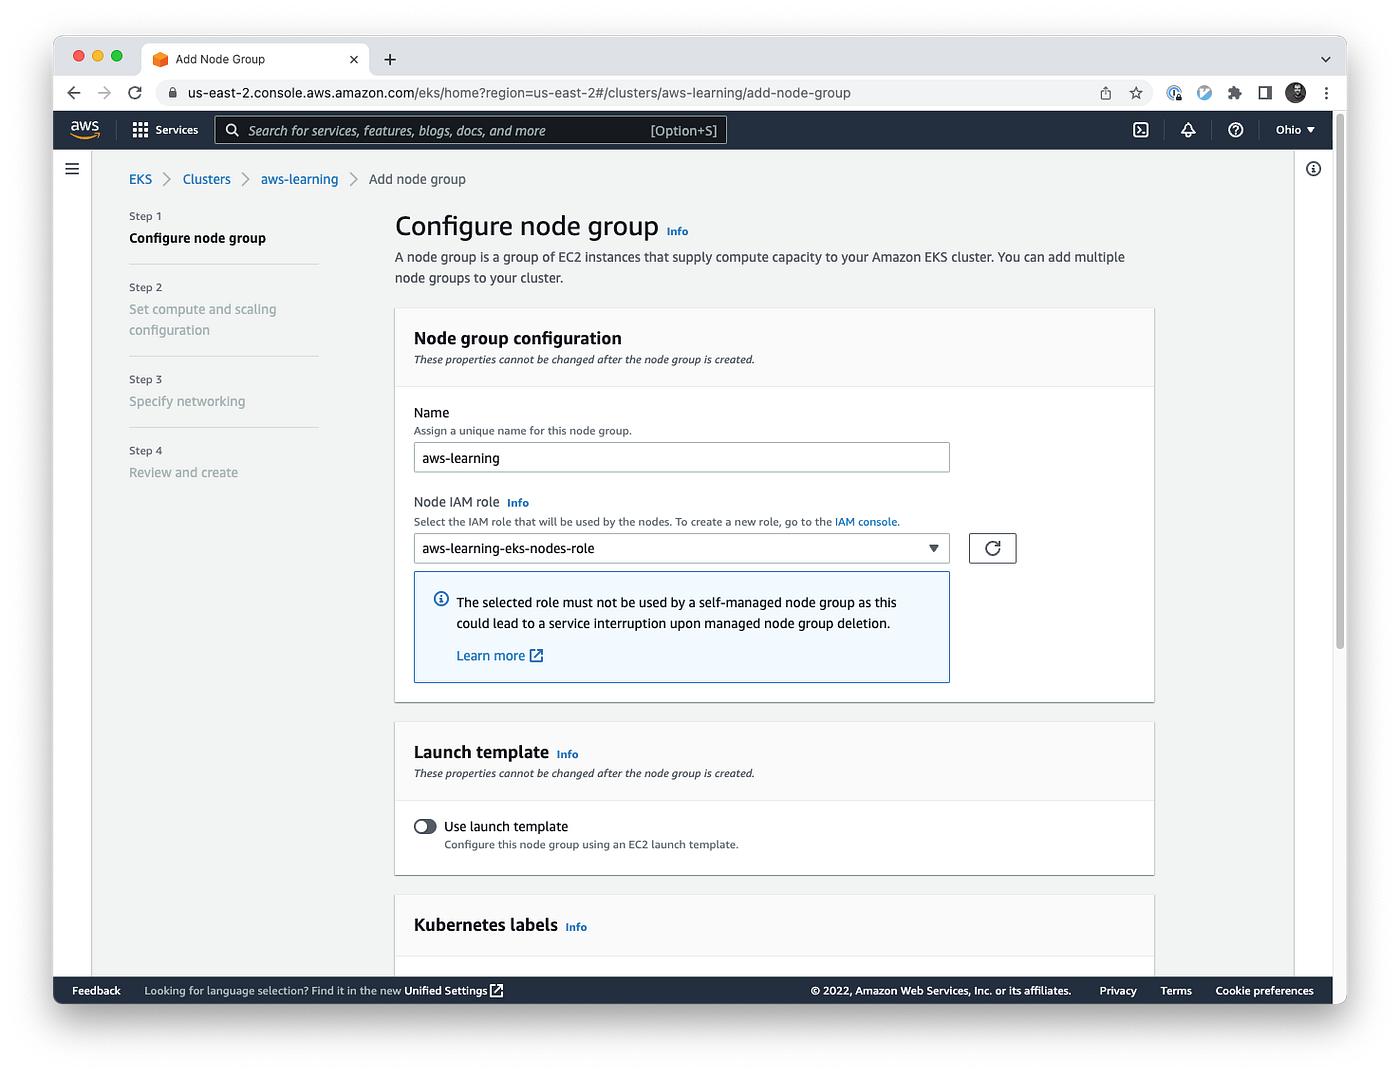Viewport: 1400px width, 1074px height.
Task: Click the share page icon in address bar
Action: (x=1106, y=93)
